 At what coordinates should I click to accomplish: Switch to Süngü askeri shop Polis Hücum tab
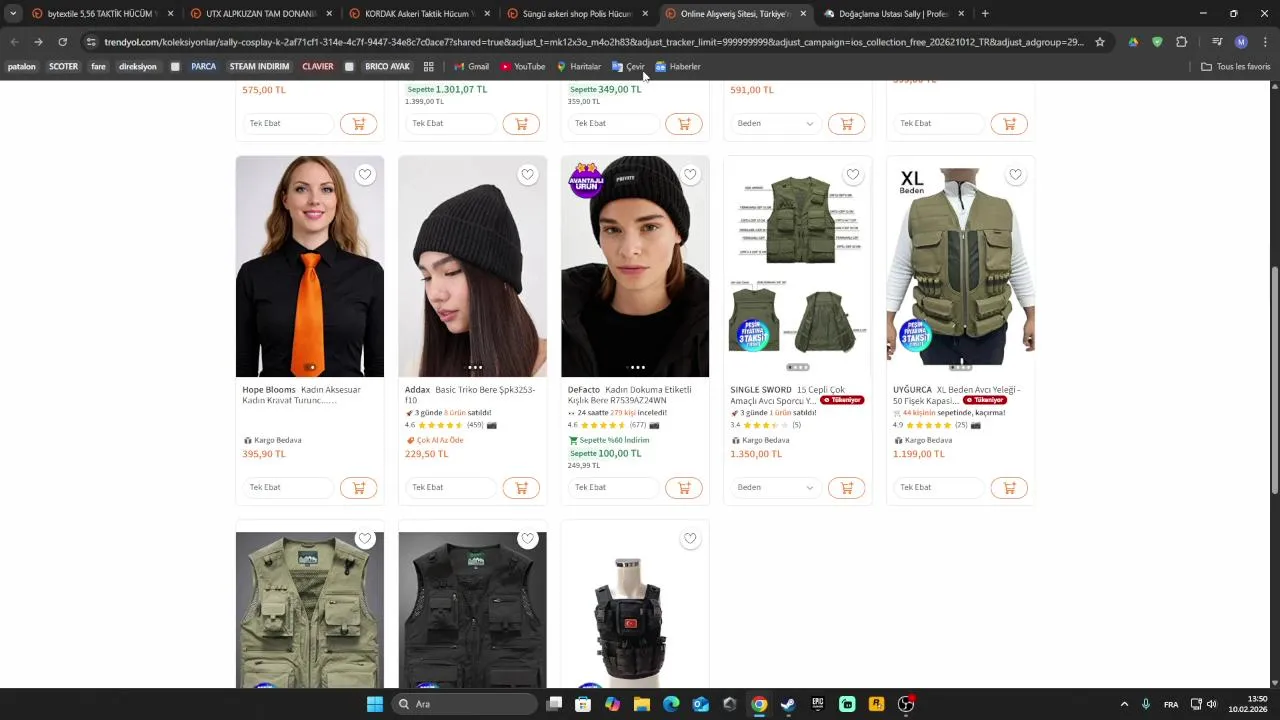click(577, 14)
